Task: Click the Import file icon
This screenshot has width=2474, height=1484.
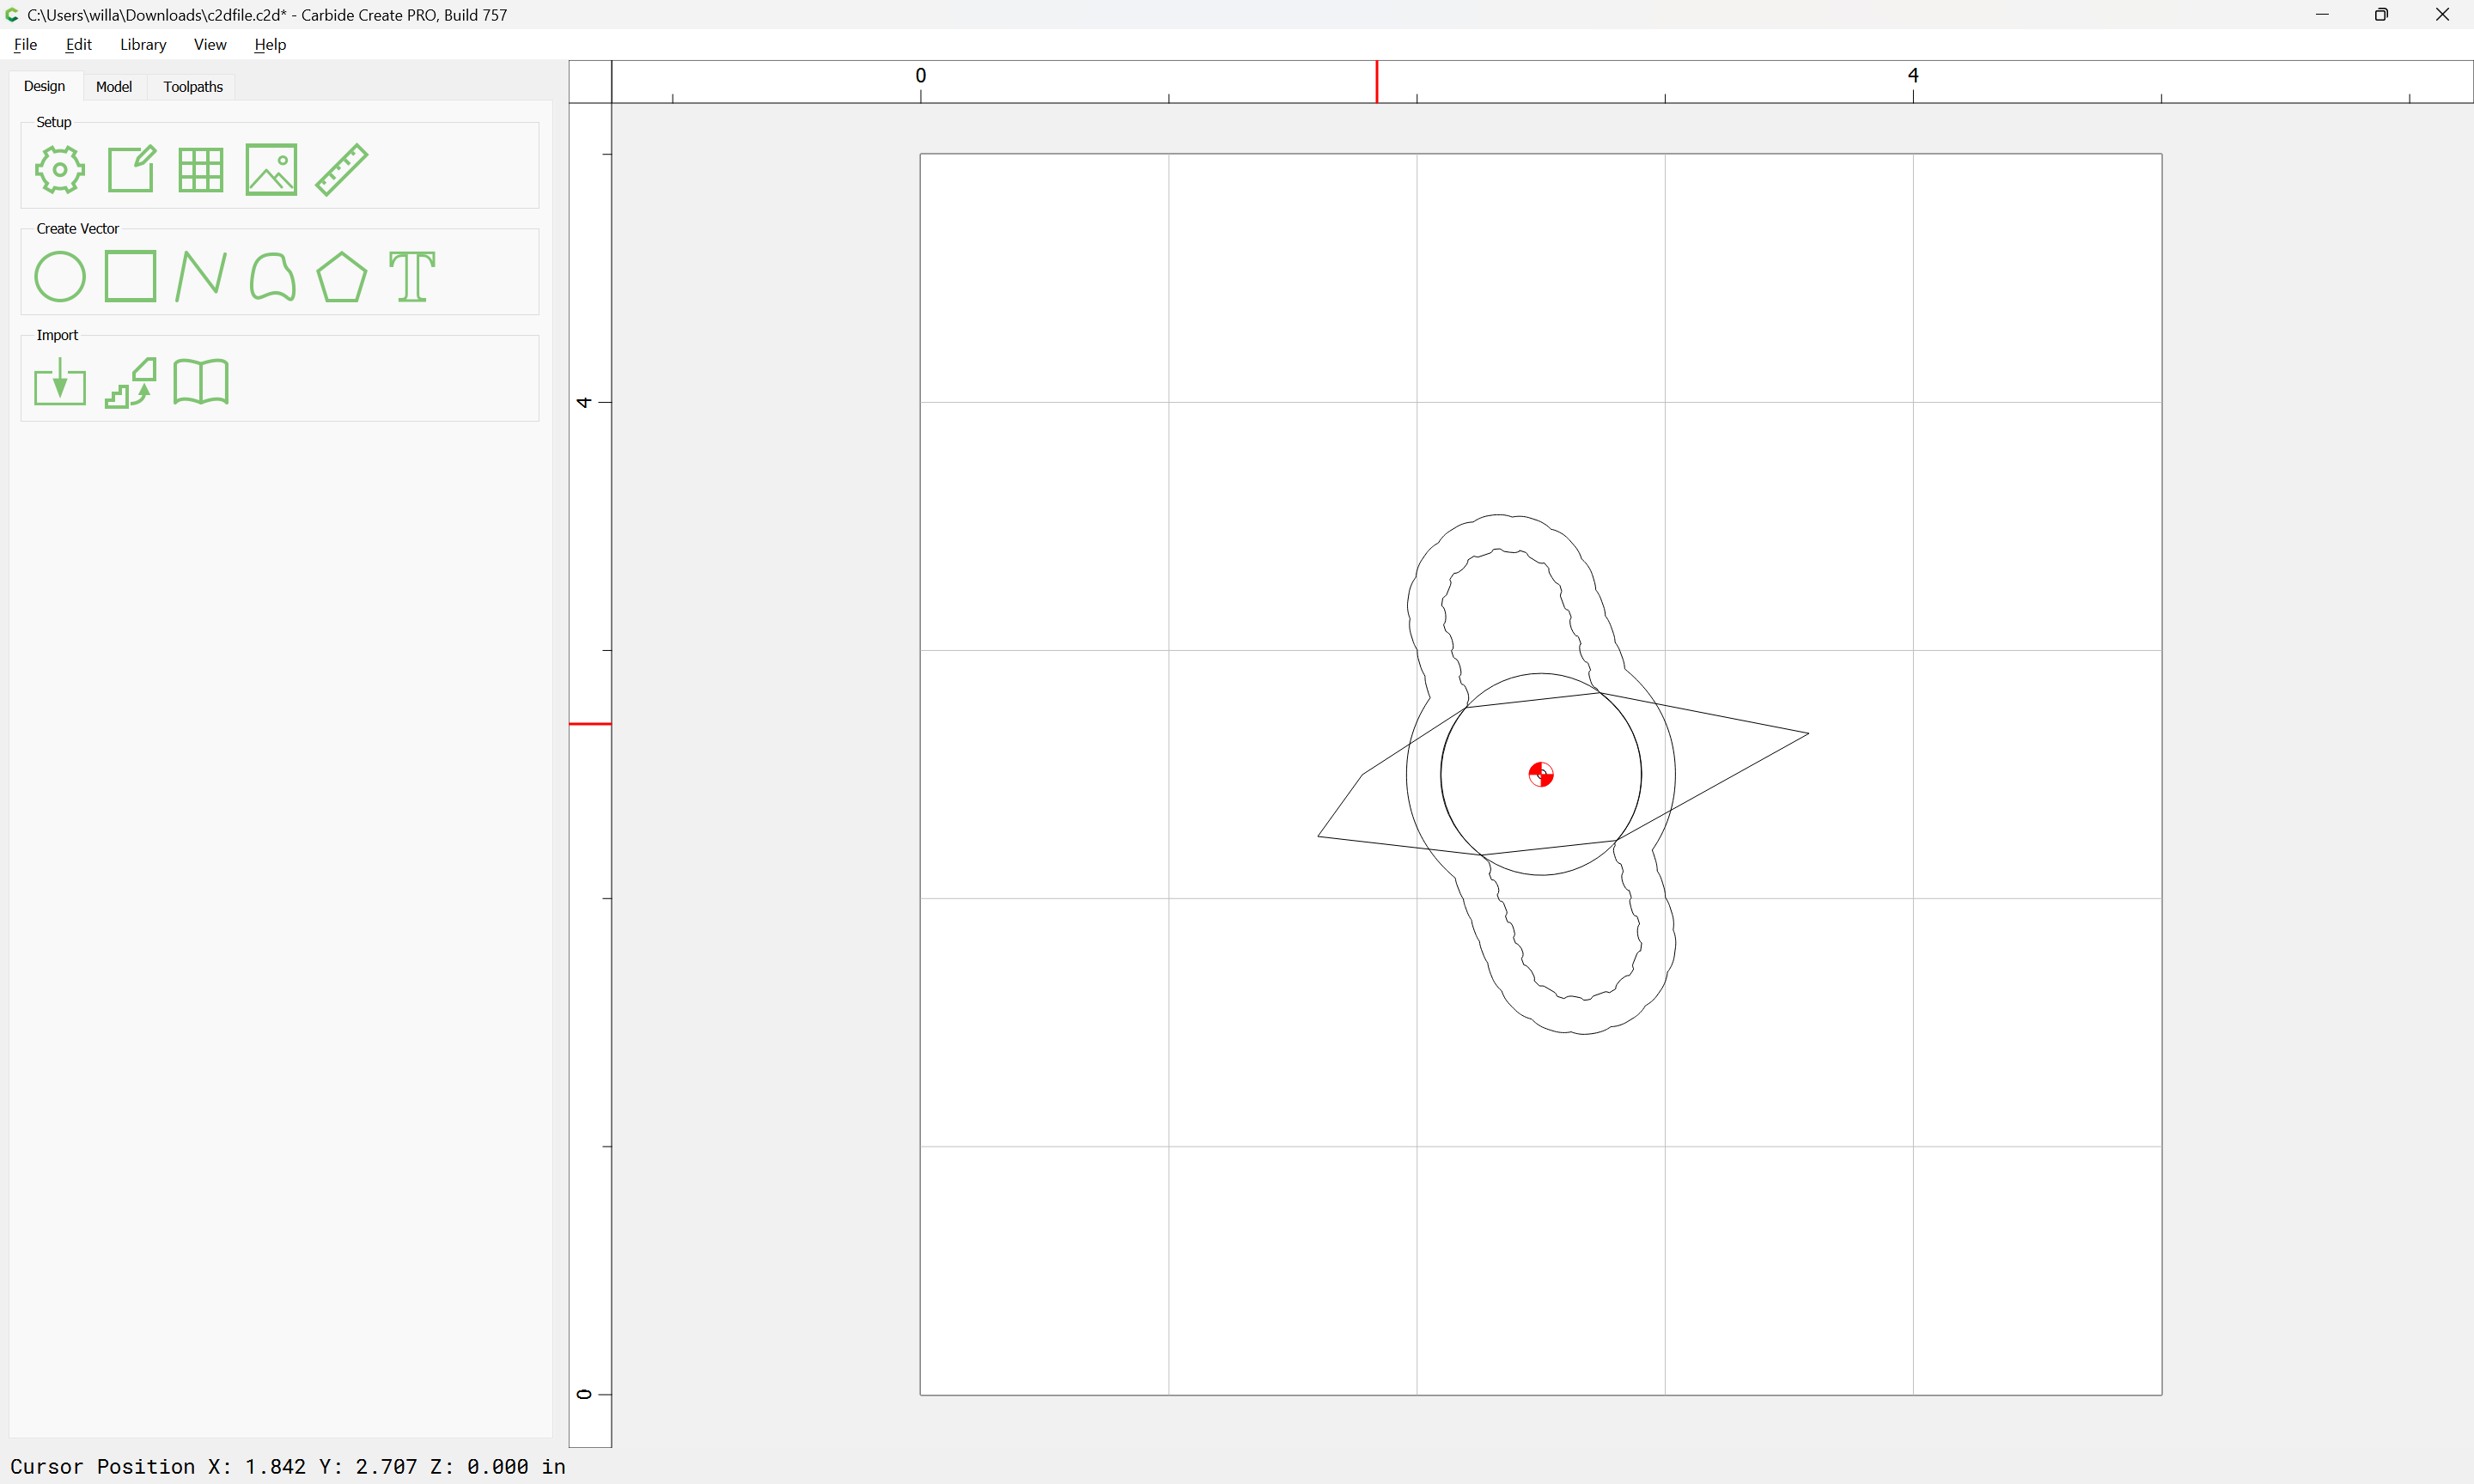Action: point(60,382)
